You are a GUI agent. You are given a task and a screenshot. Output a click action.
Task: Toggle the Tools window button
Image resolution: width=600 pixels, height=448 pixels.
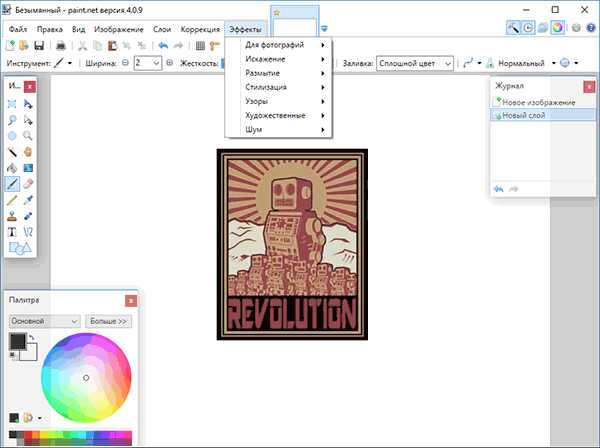(x=513, y=27)
